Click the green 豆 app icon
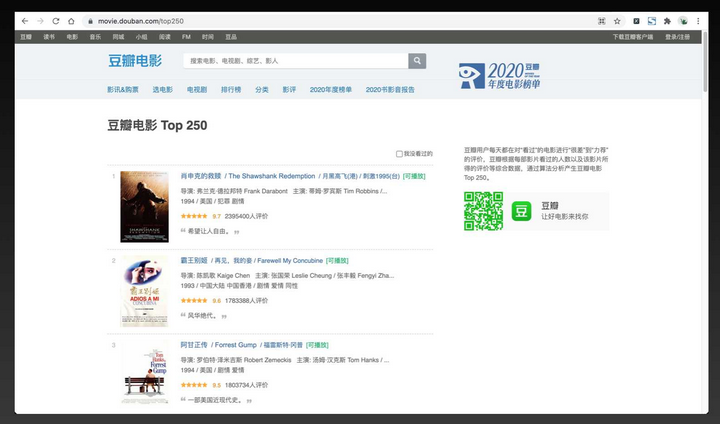Screen dimensions: 720x424 coord(521,211)
